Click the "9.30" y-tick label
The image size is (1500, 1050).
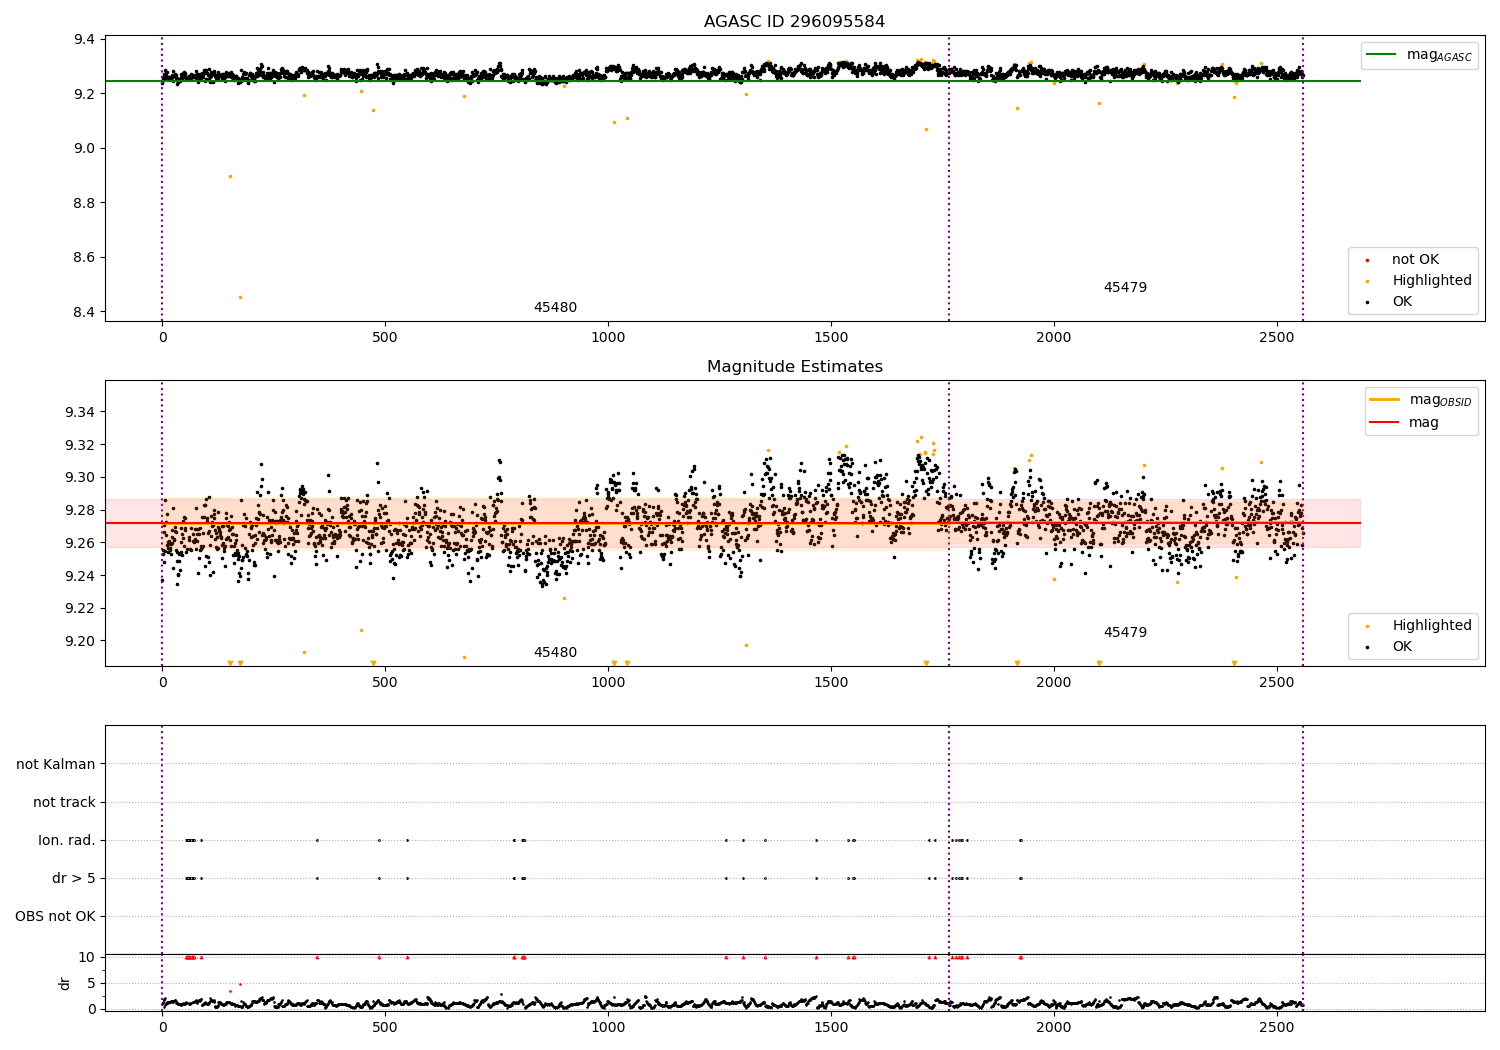click(81, 478)
